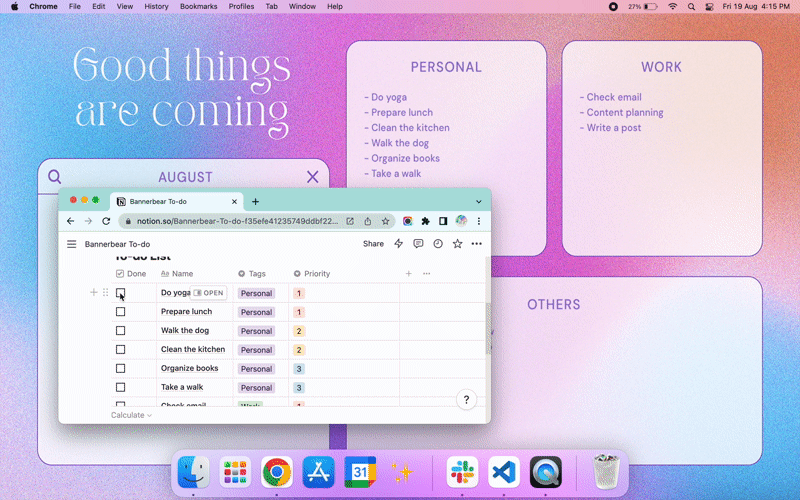The image size is (800, 500).
Task: Check the Done box for Prepare lunch
Action: (x=120, y=312)
